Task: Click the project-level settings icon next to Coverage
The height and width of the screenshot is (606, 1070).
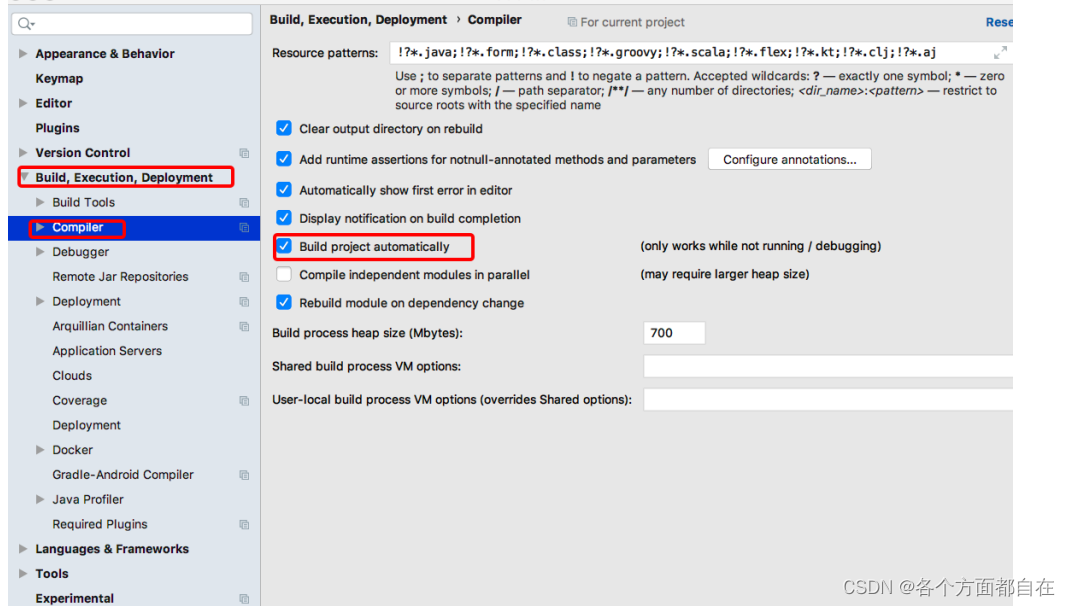Action: click(244, 400)
